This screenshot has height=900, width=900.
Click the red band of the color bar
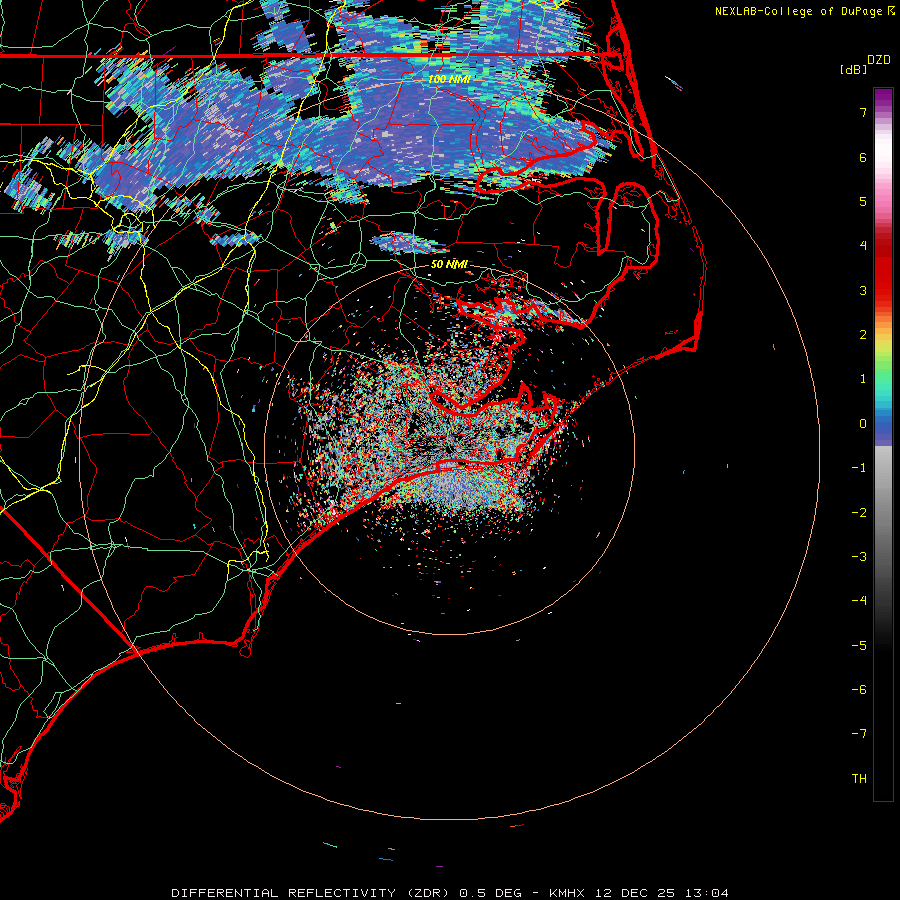pos(883,276)
